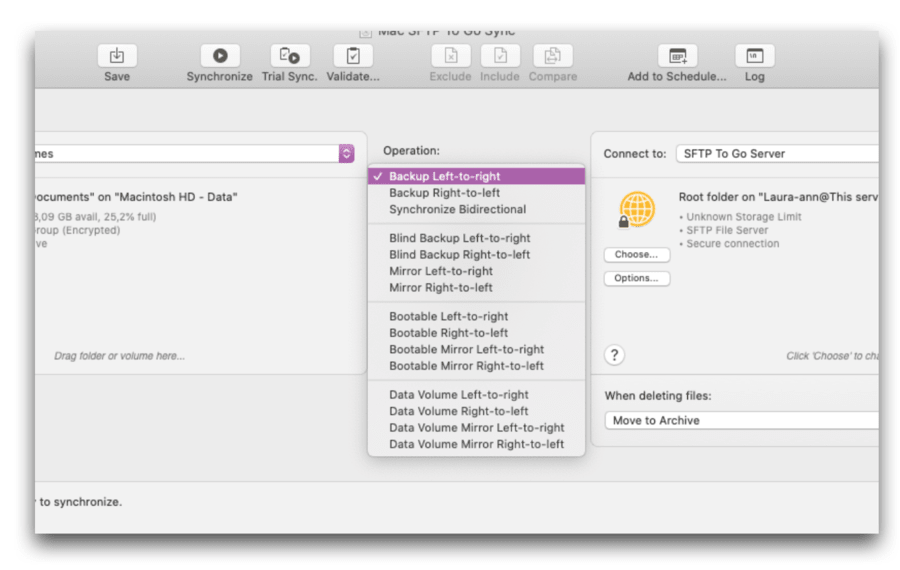Click the "Secure connection" text
900x570 pixels.
point(733,243)
